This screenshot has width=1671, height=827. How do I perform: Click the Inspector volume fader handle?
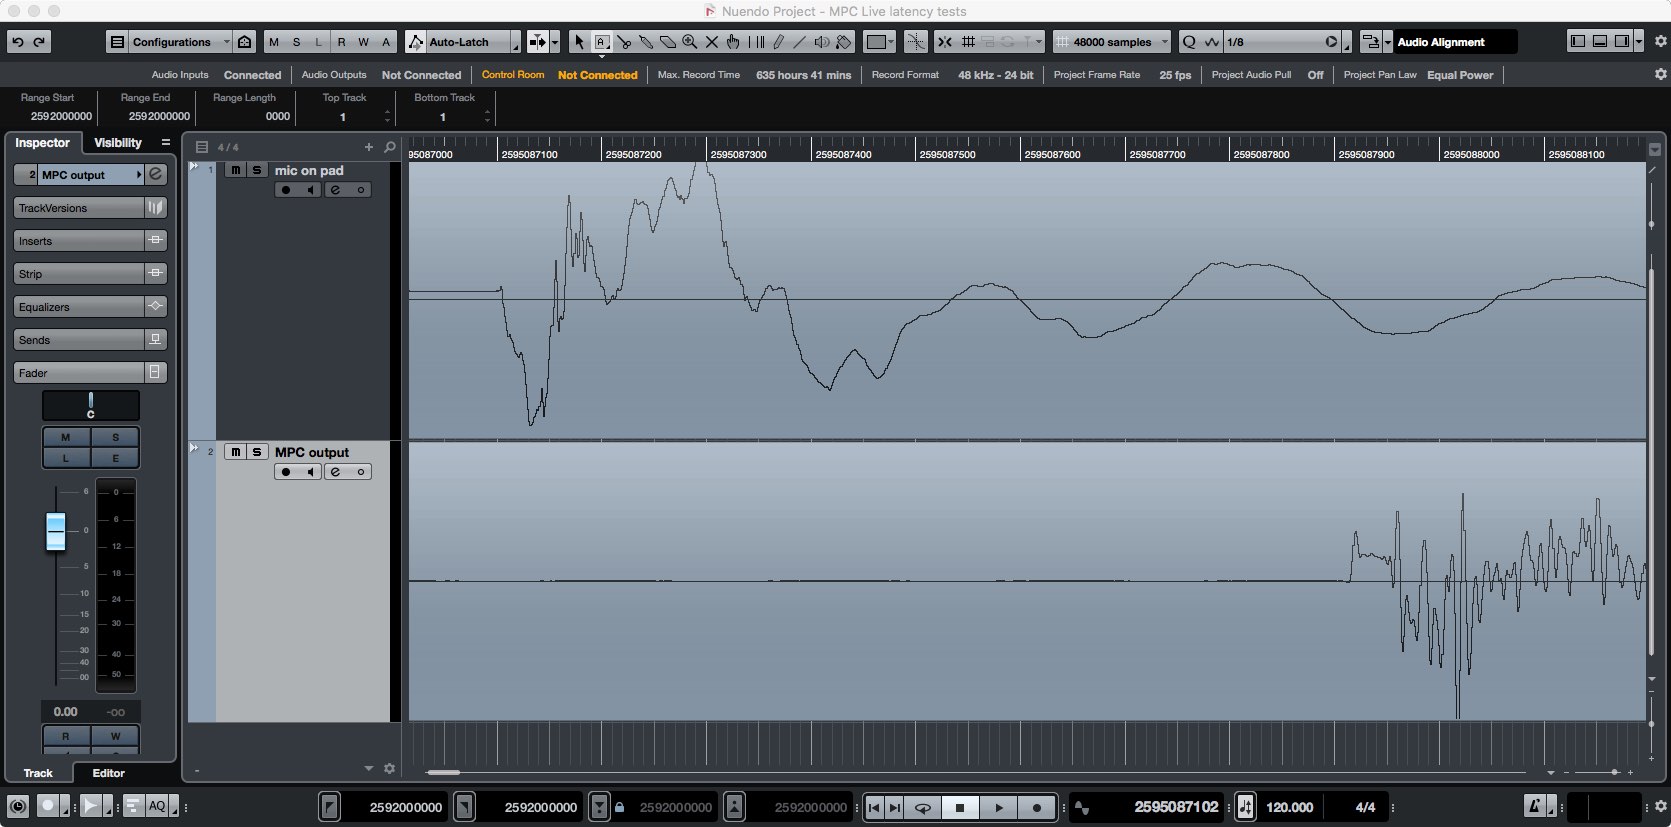[x=56, y=531]
